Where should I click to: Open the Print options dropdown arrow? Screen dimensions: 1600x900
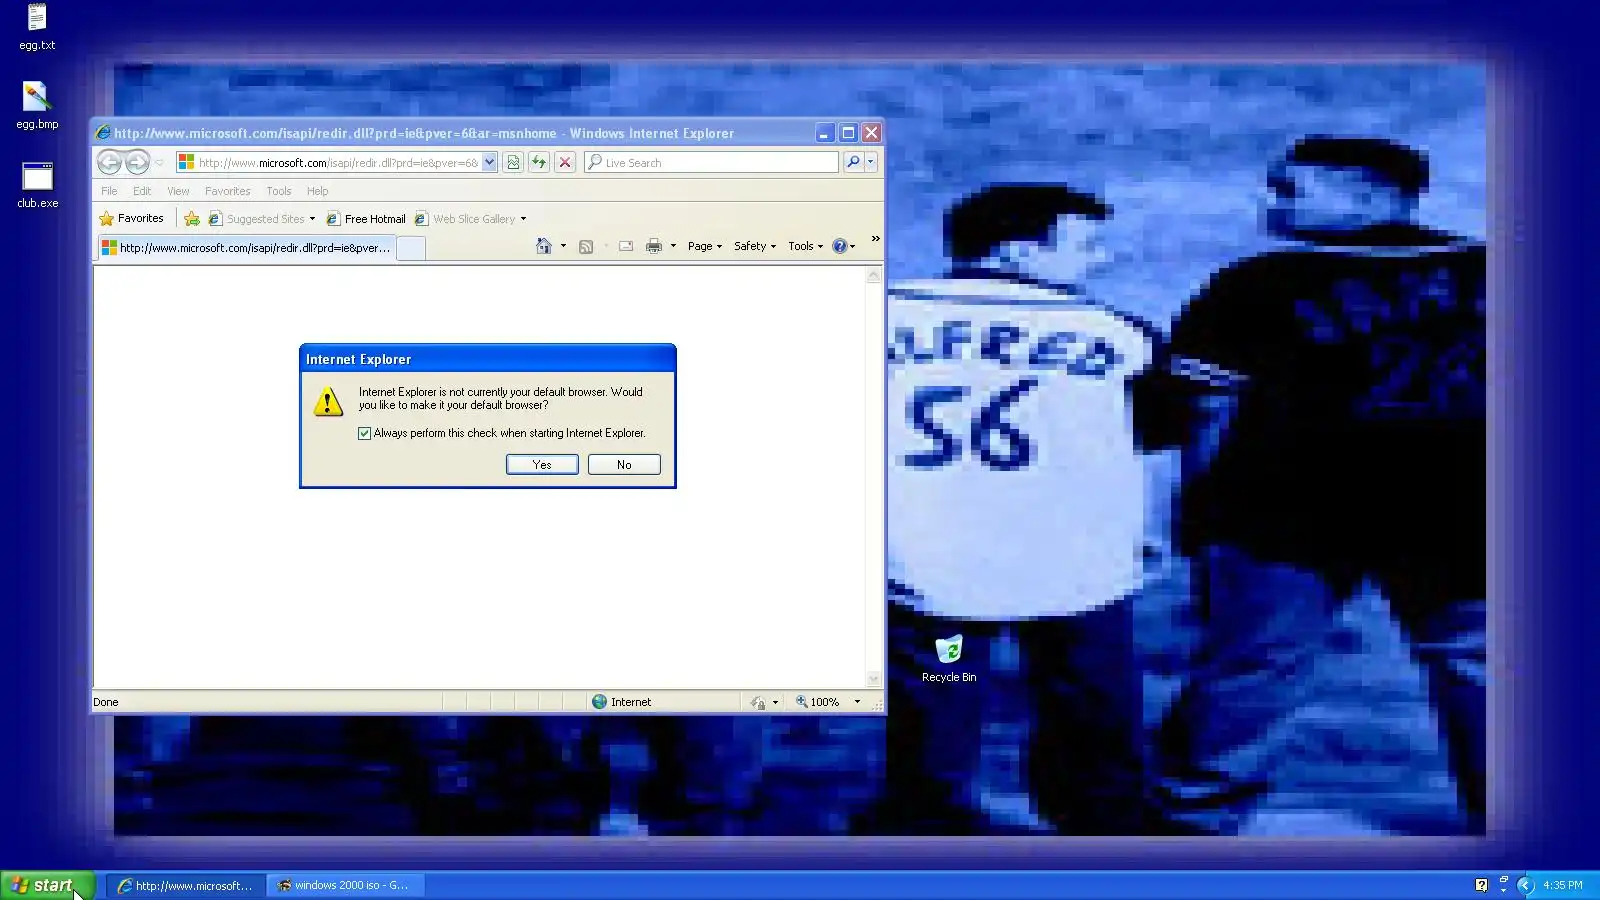click(673, 246)
